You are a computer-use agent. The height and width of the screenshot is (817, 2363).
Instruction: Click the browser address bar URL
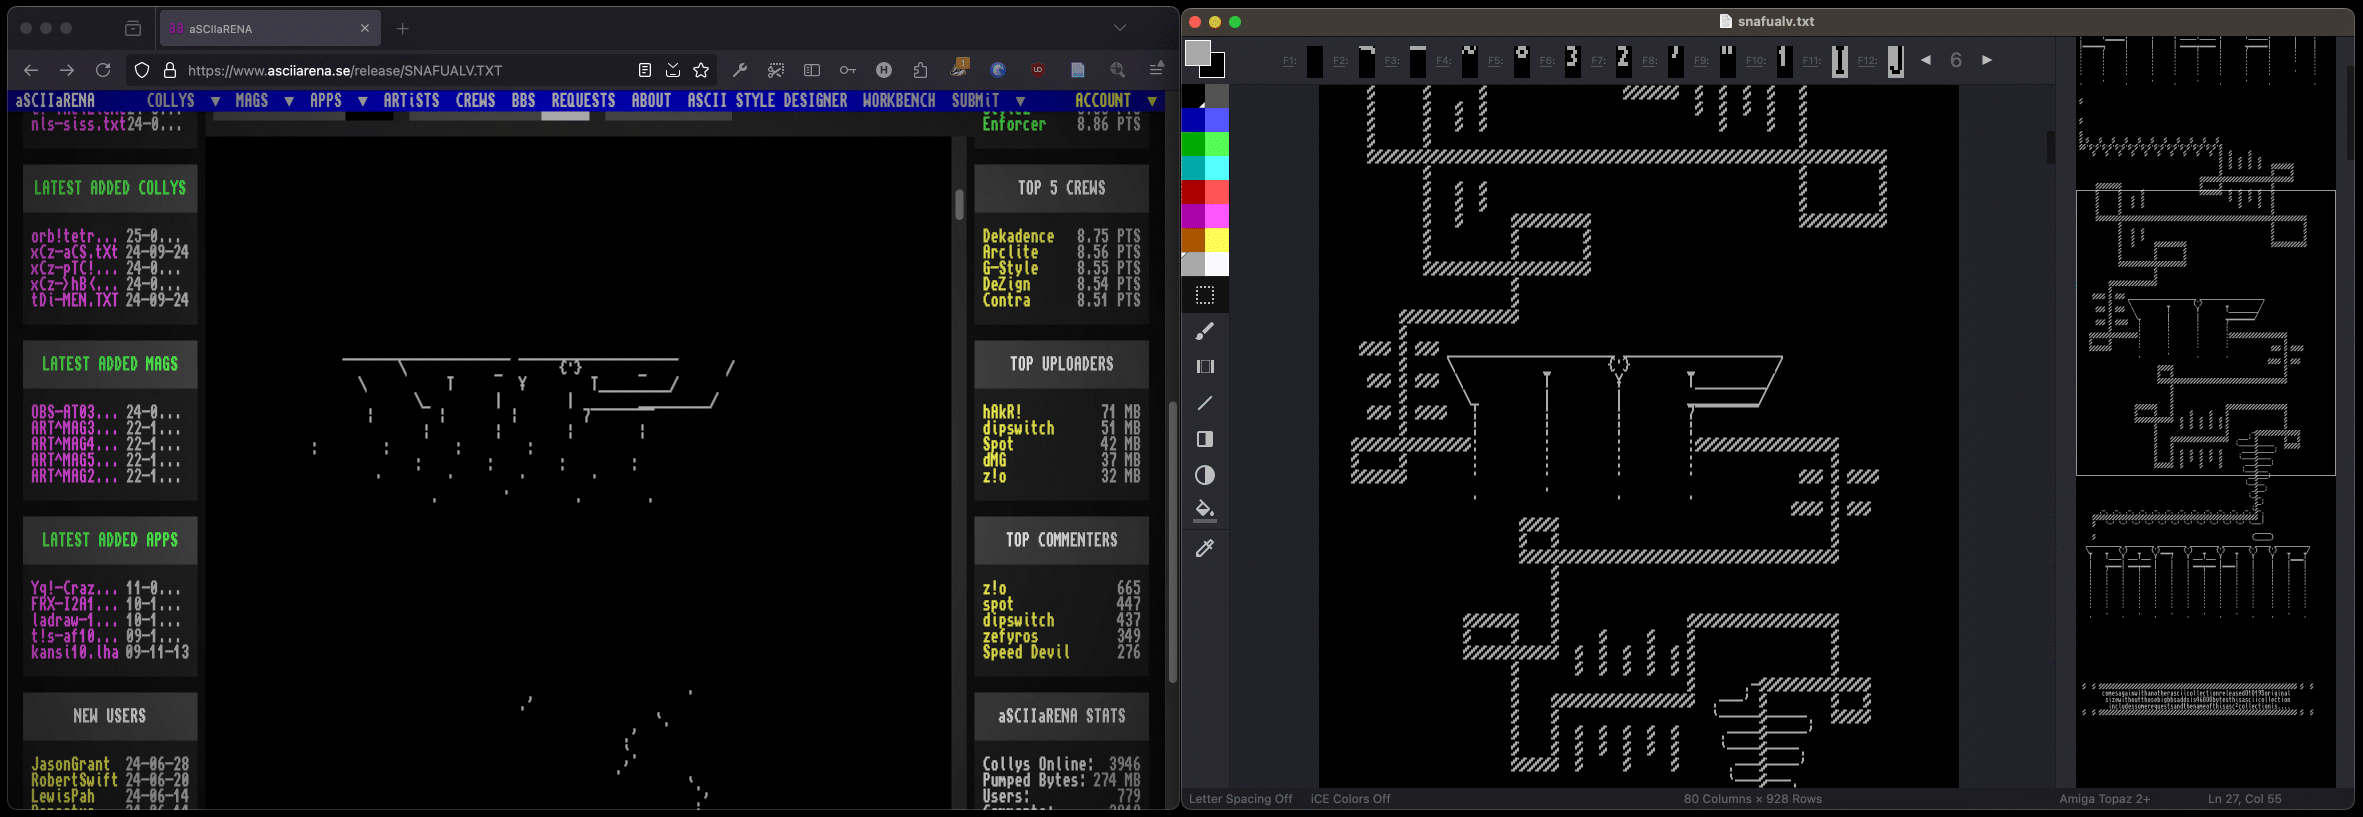[x=345, y=70]
